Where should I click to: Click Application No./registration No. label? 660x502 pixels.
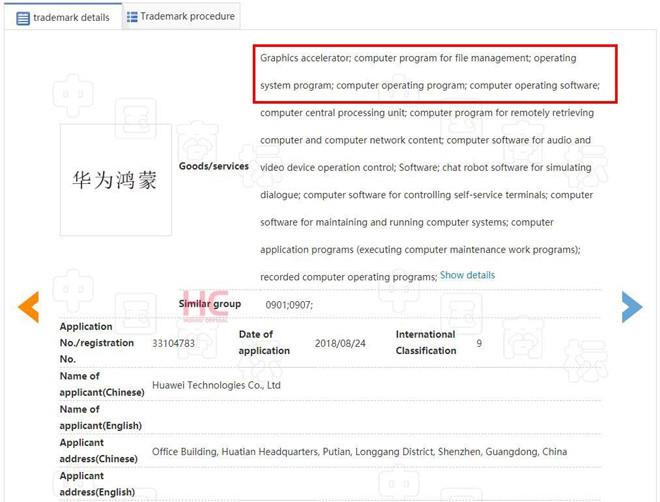[97, 343]
